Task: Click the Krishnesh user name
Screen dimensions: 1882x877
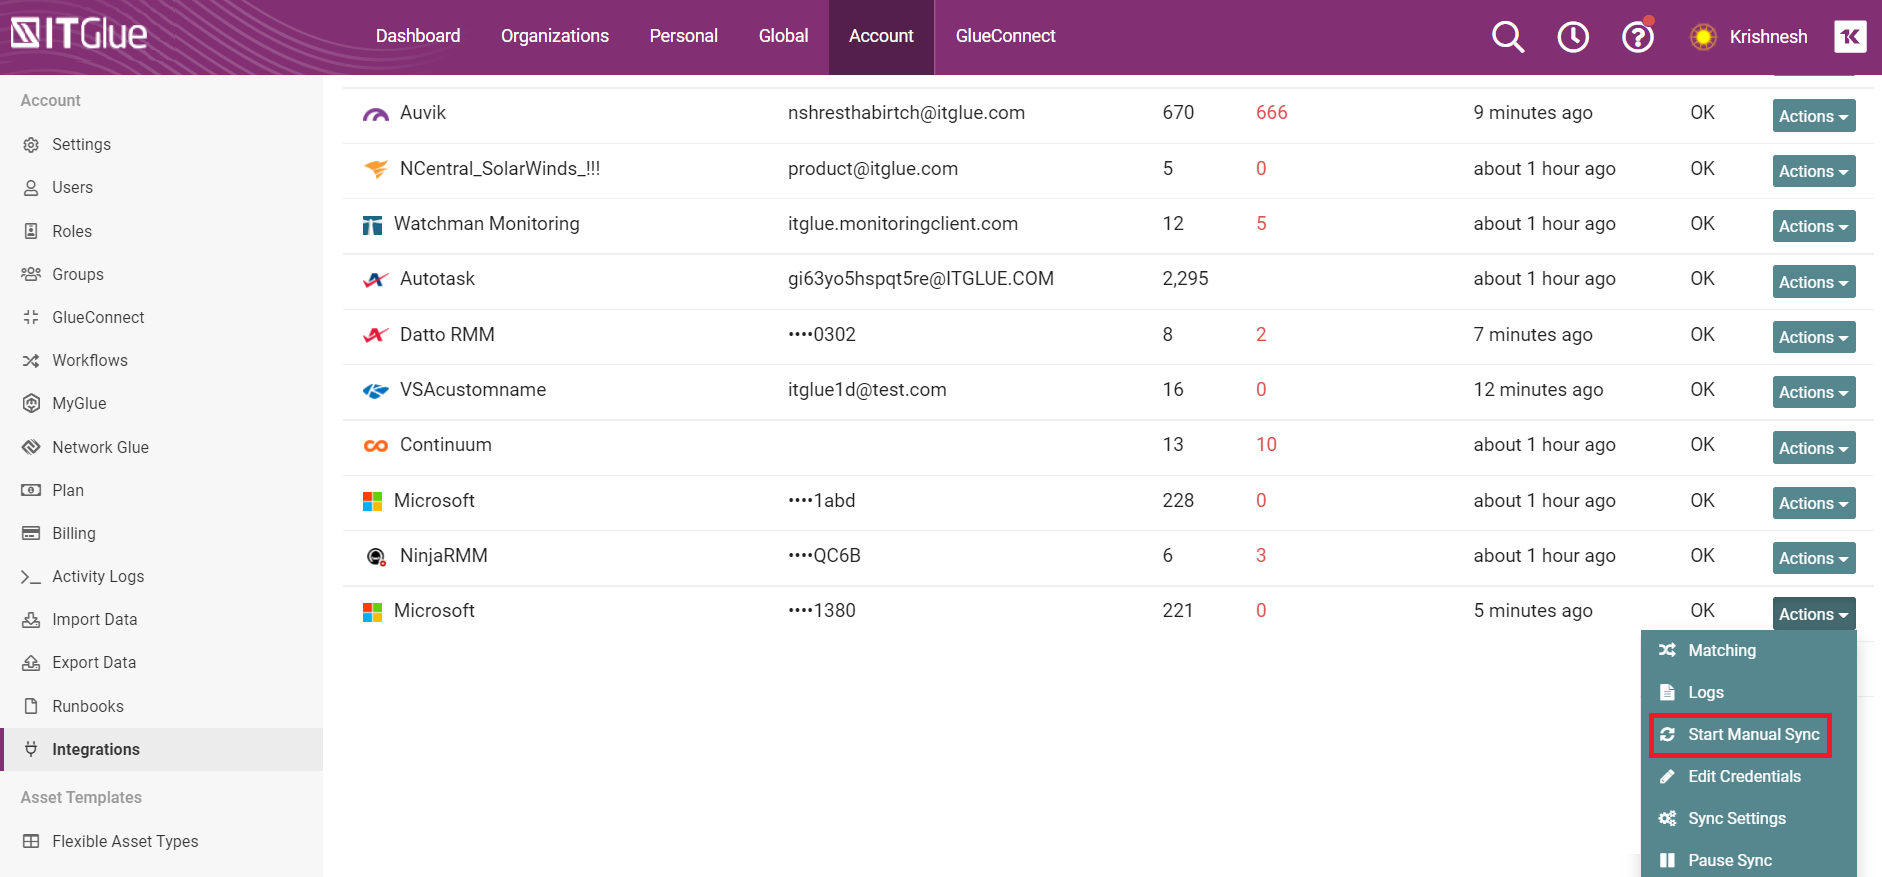Action: [x=1768, y=37]
